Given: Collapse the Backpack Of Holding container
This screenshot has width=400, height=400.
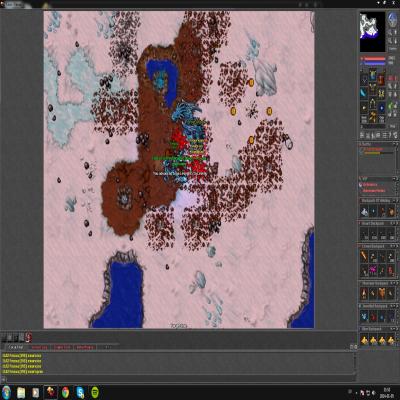Looking at the screenshot, I should (393, 201).
